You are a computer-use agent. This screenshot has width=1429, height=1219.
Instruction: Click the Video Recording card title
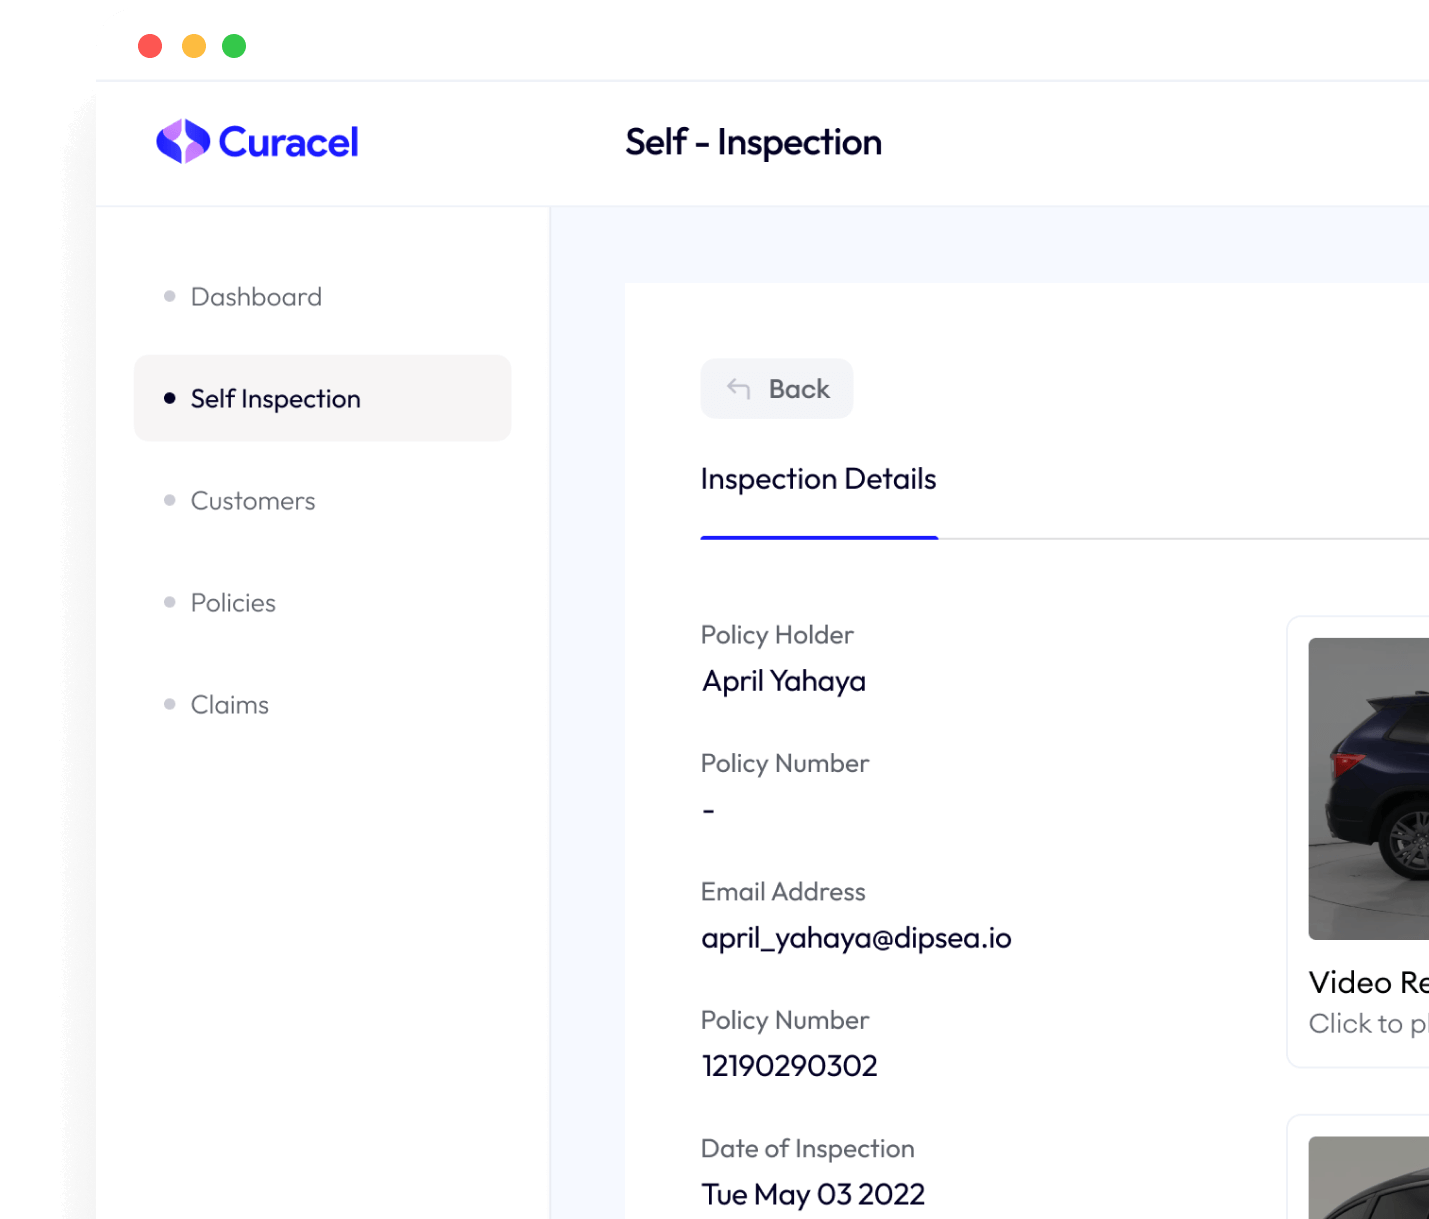(x=1368, y=982)
